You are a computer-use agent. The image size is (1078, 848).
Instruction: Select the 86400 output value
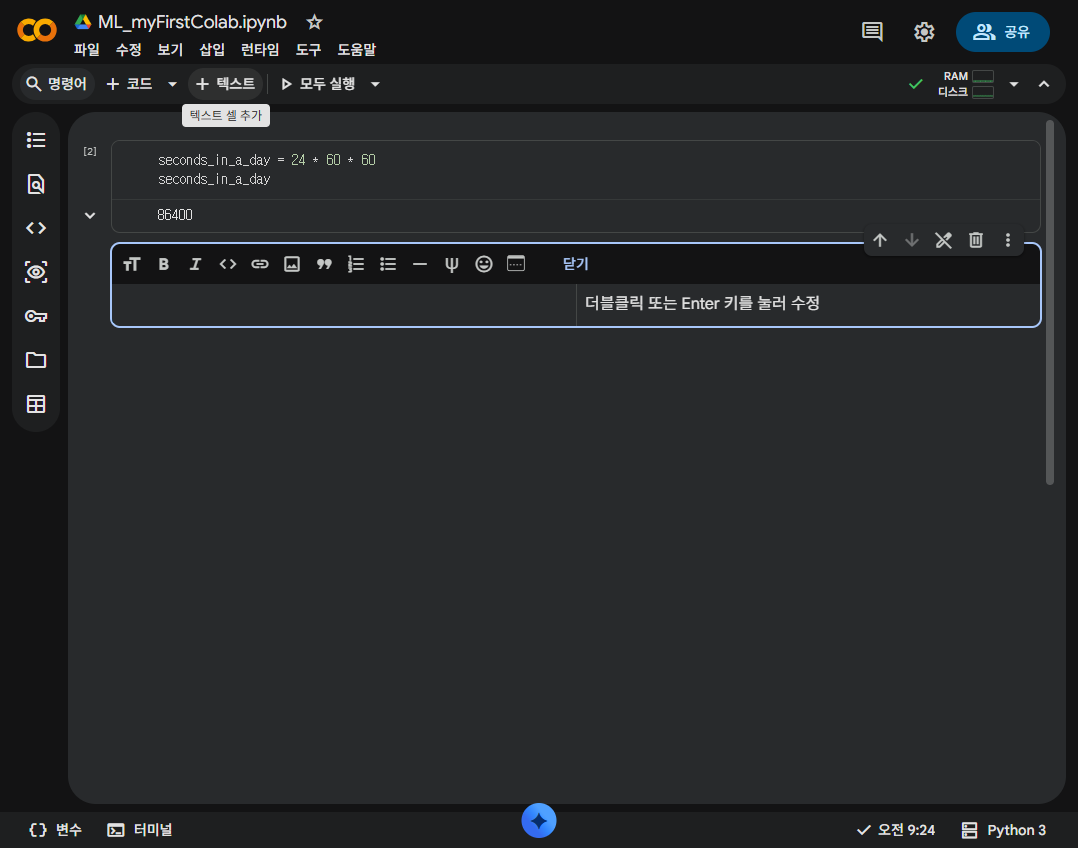click(x=175, y=215)
